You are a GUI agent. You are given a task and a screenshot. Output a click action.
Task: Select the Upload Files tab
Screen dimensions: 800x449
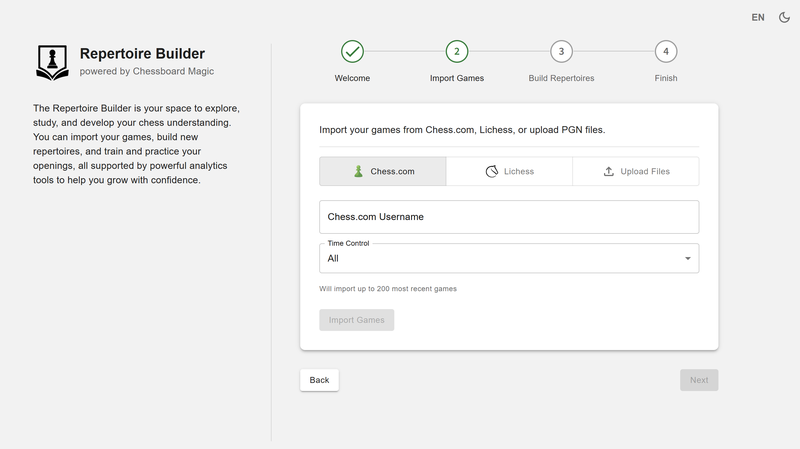click(x=635, y=172)
